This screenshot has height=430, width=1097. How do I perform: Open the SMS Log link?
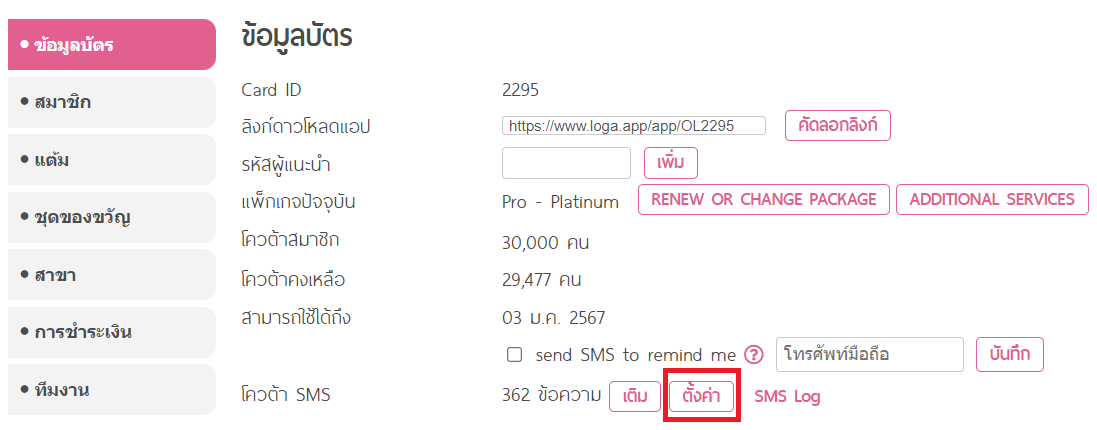[x=787, y=397]
